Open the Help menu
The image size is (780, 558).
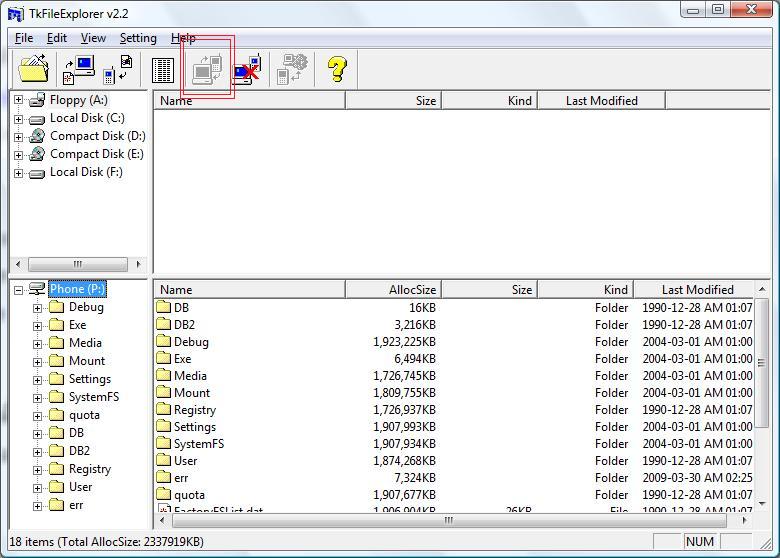pos(183,38)
